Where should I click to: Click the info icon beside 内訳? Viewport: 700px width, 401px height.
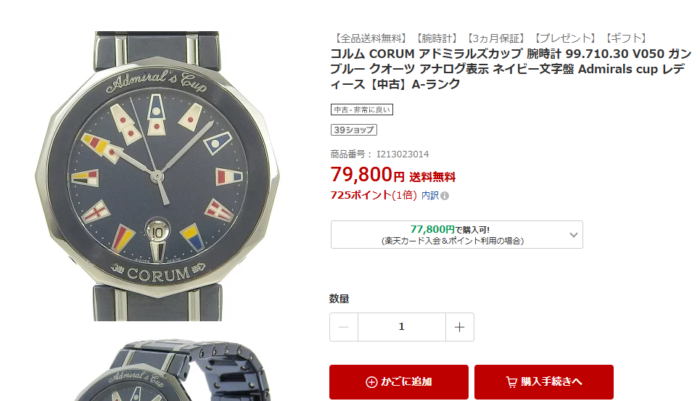(x=445, y=196)
